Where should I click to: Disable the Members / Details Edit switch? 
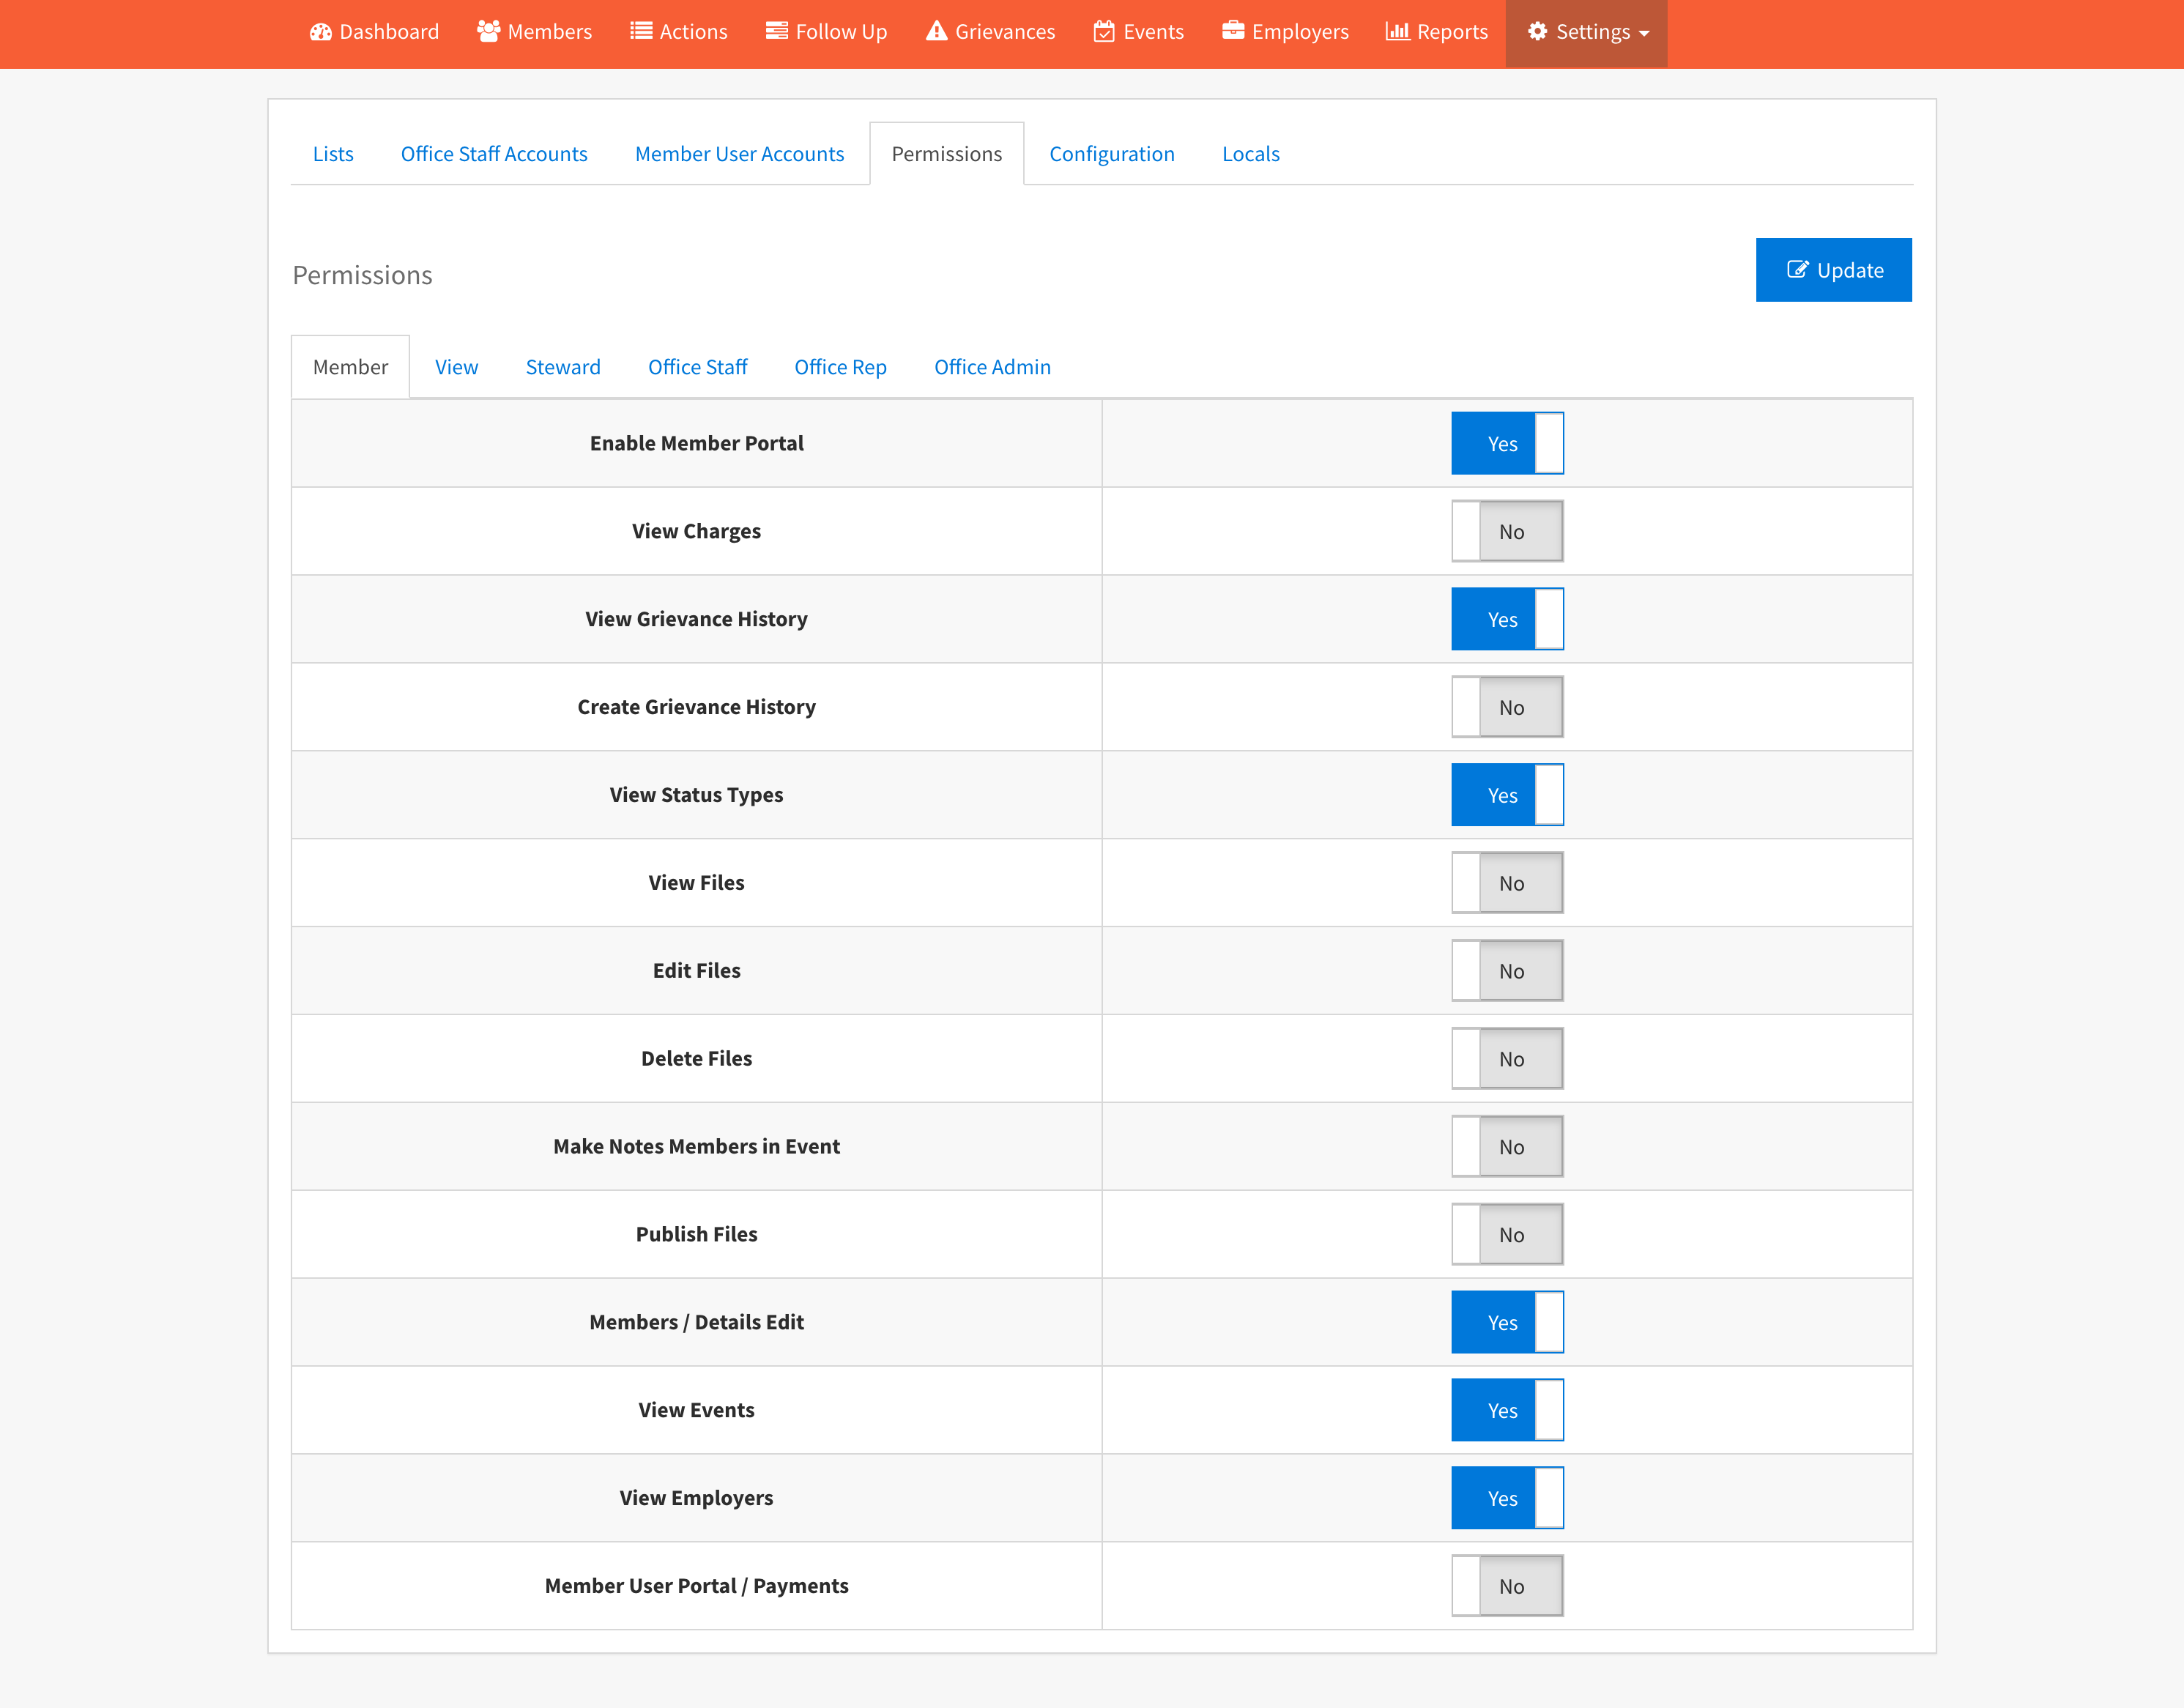1507,1322
